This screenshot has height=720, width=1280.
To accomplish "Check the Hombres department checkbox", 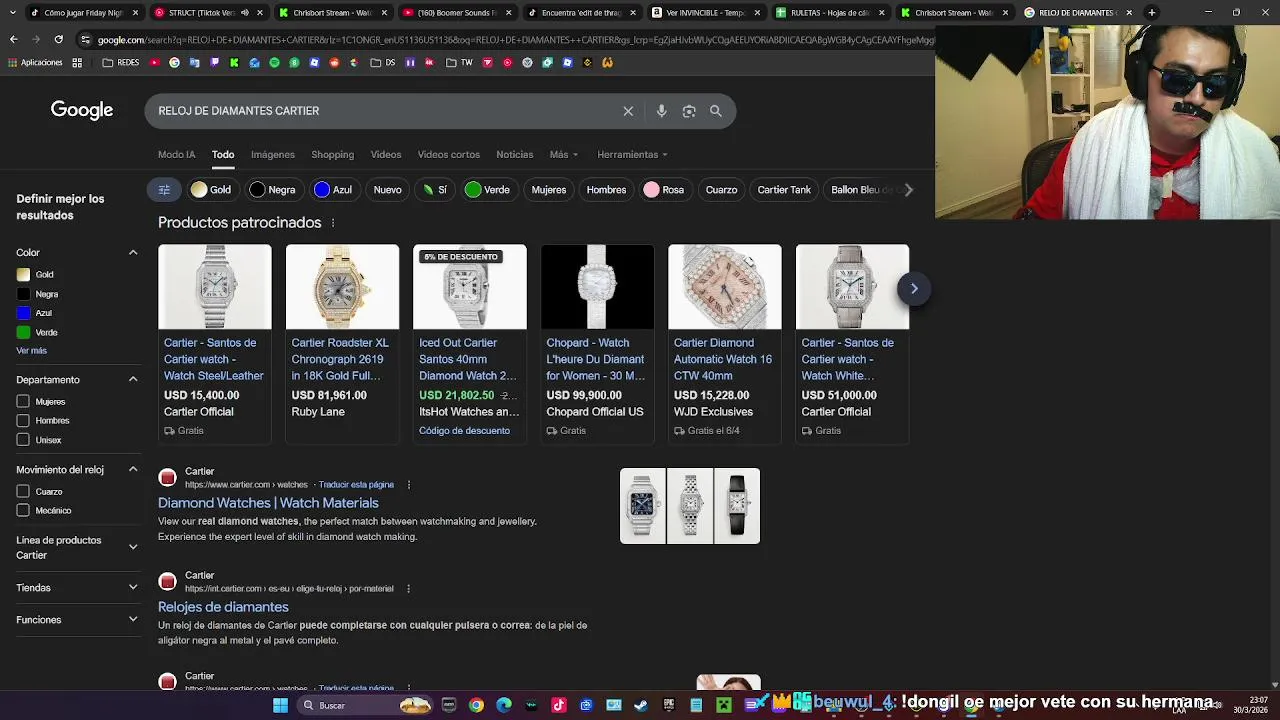I will click(23, 421).
